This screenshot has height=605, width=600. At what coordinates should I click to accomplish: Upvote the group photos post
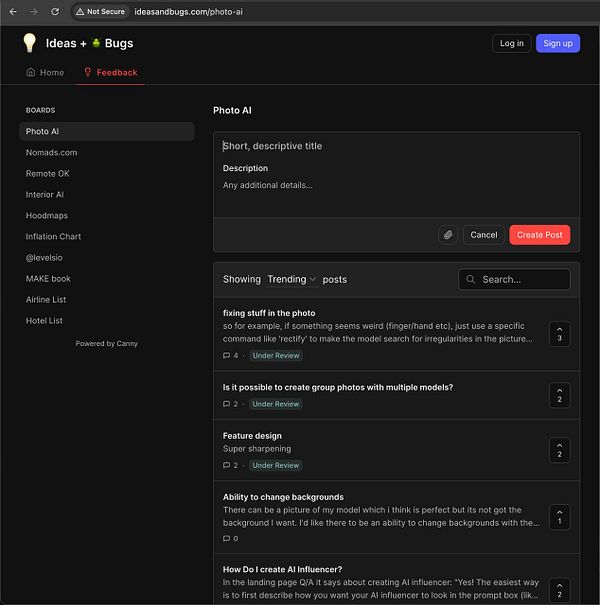(x=559, y=395)
